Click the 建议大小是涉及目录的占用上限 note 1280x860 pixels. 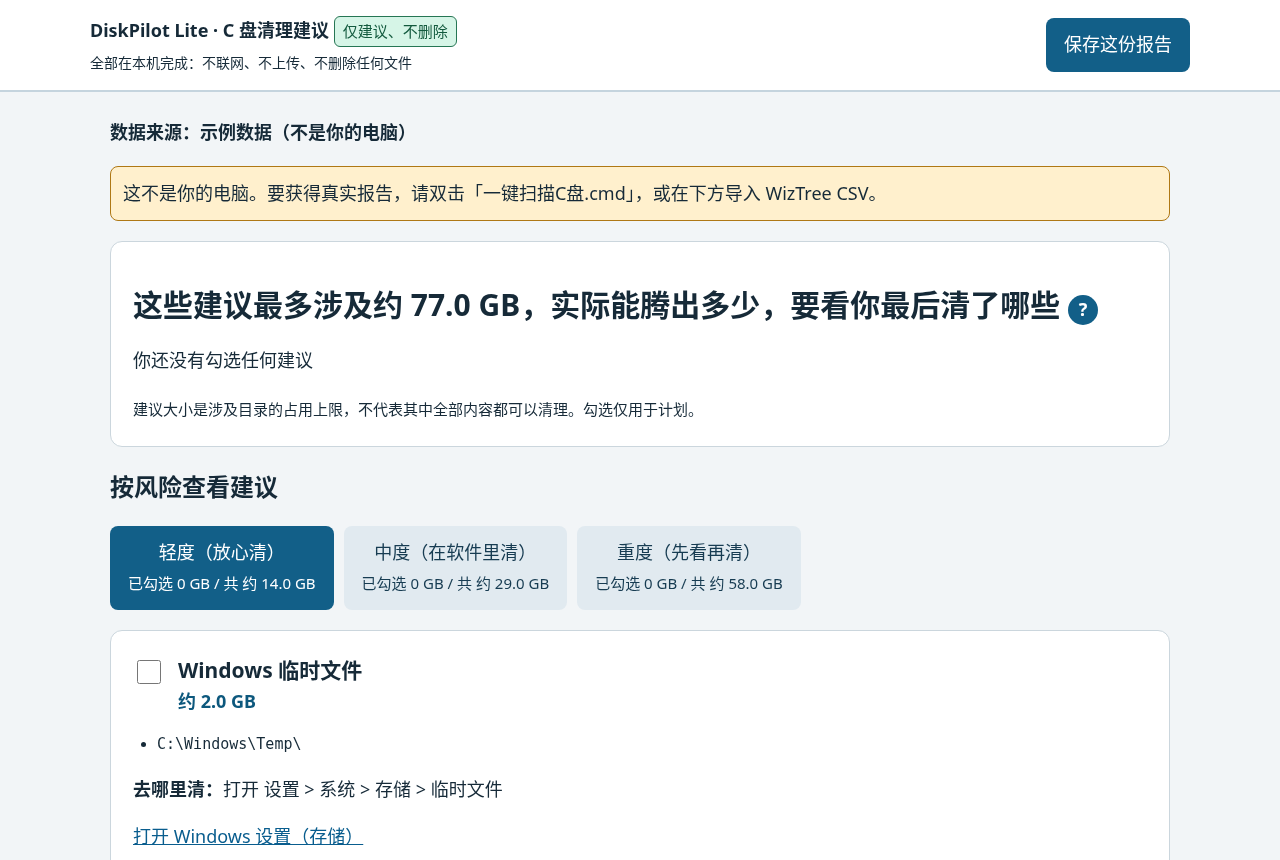[417, 410]
